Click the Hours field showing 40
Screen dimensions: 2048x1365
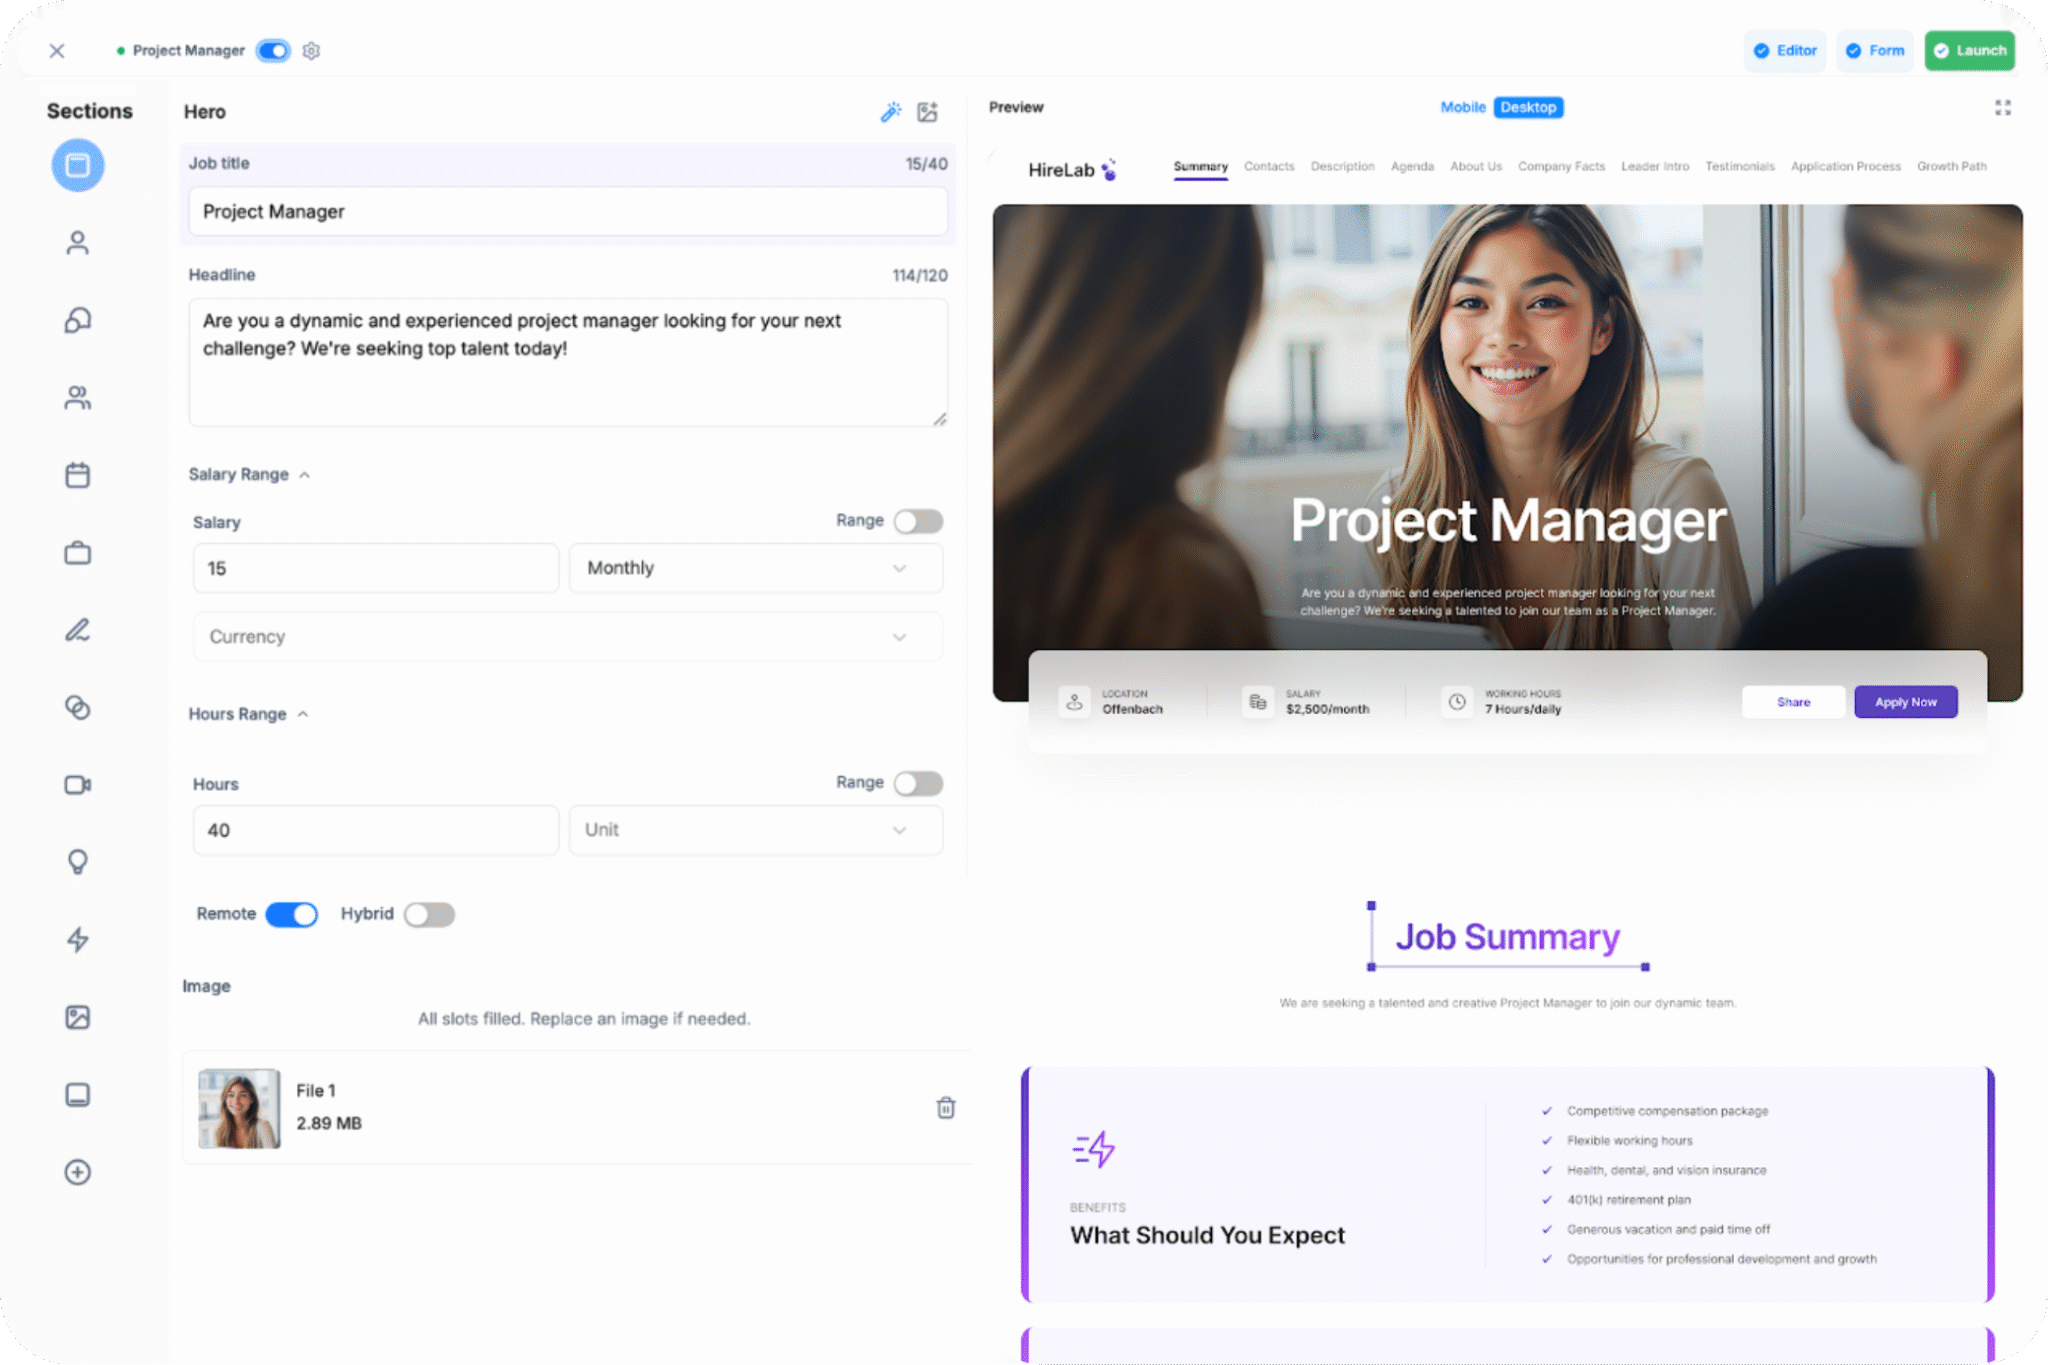coord(375,830)
